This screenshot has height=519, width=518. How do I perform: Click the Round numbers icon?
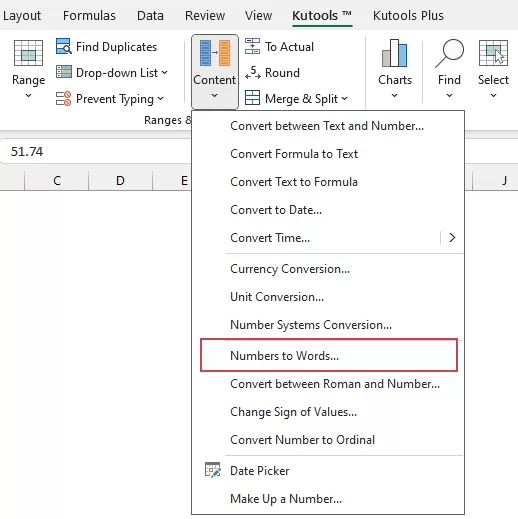pyautogui.click(x=252, y=72)
